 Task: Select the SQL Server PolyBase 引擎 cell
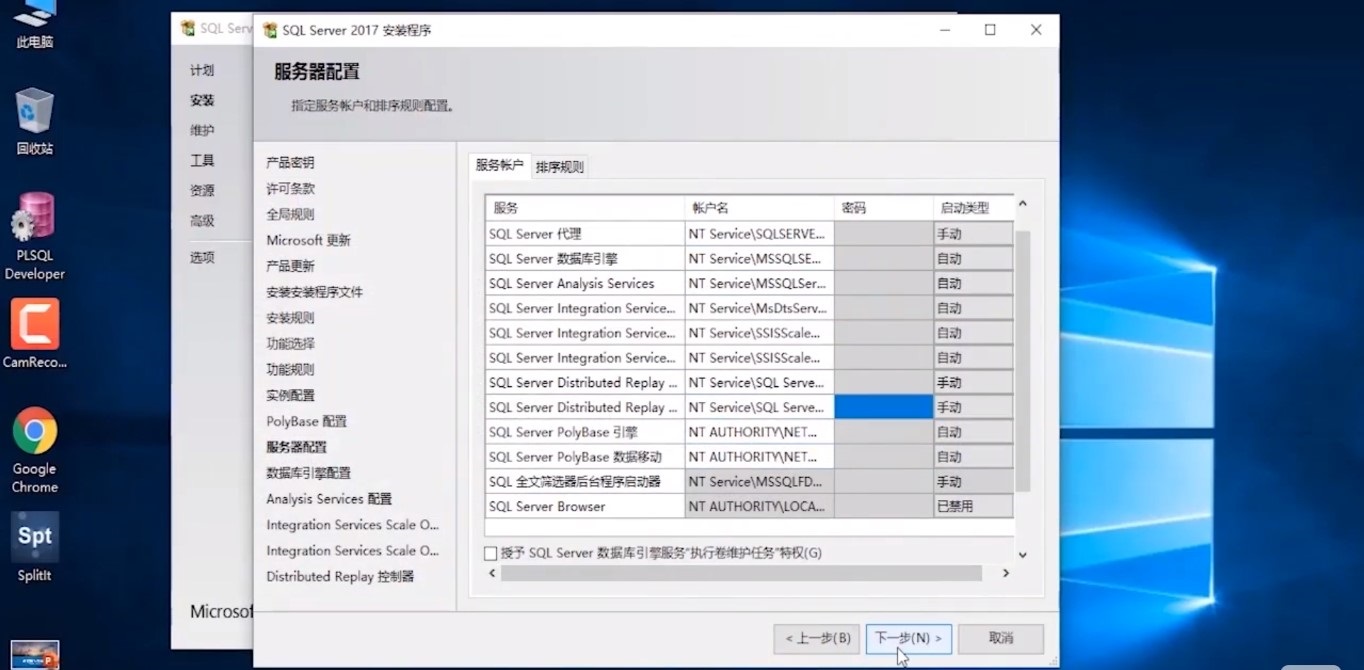[585, 432]
